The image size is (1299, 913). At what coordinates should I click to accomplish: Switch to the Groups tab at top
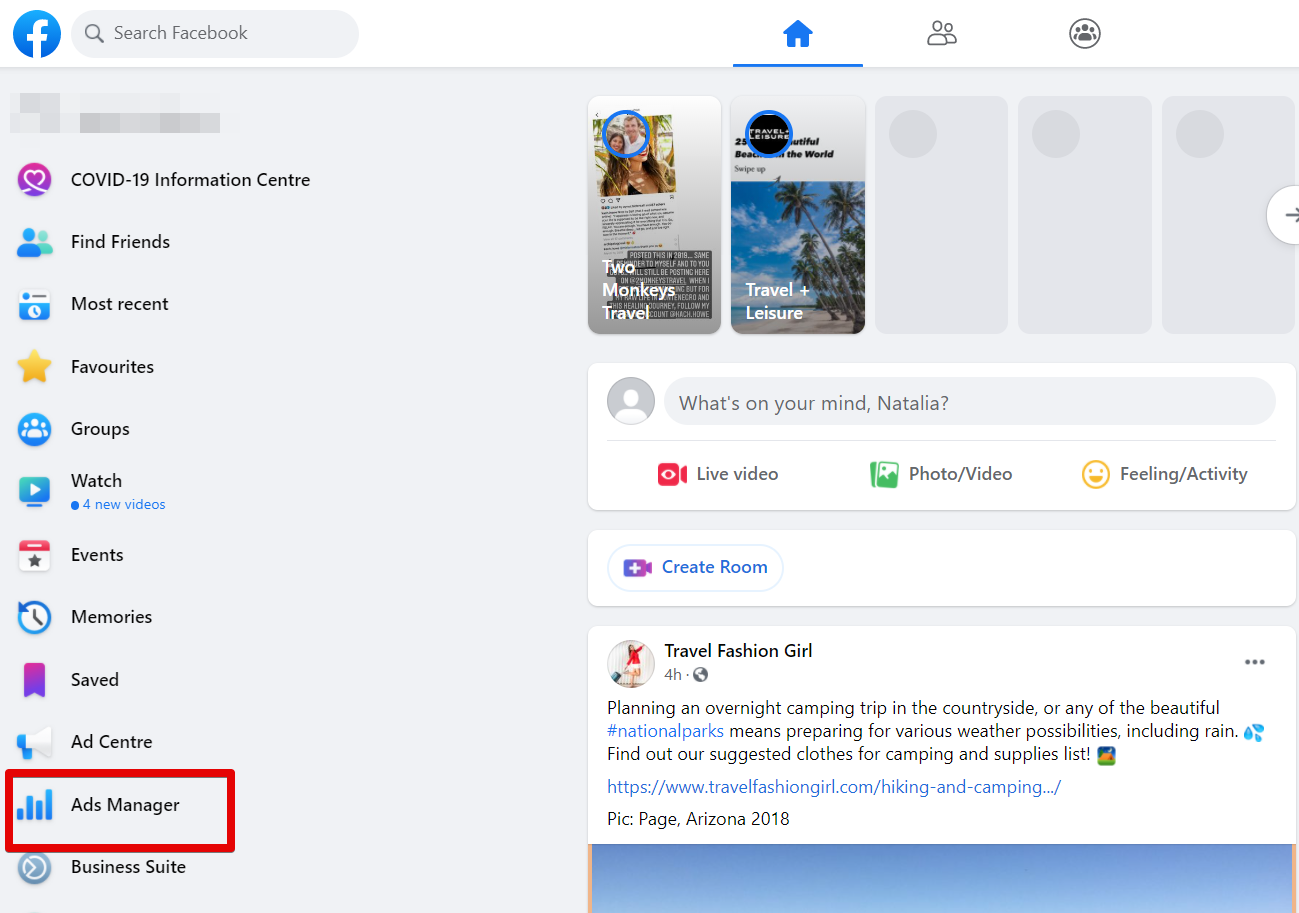coord(1084,33)
